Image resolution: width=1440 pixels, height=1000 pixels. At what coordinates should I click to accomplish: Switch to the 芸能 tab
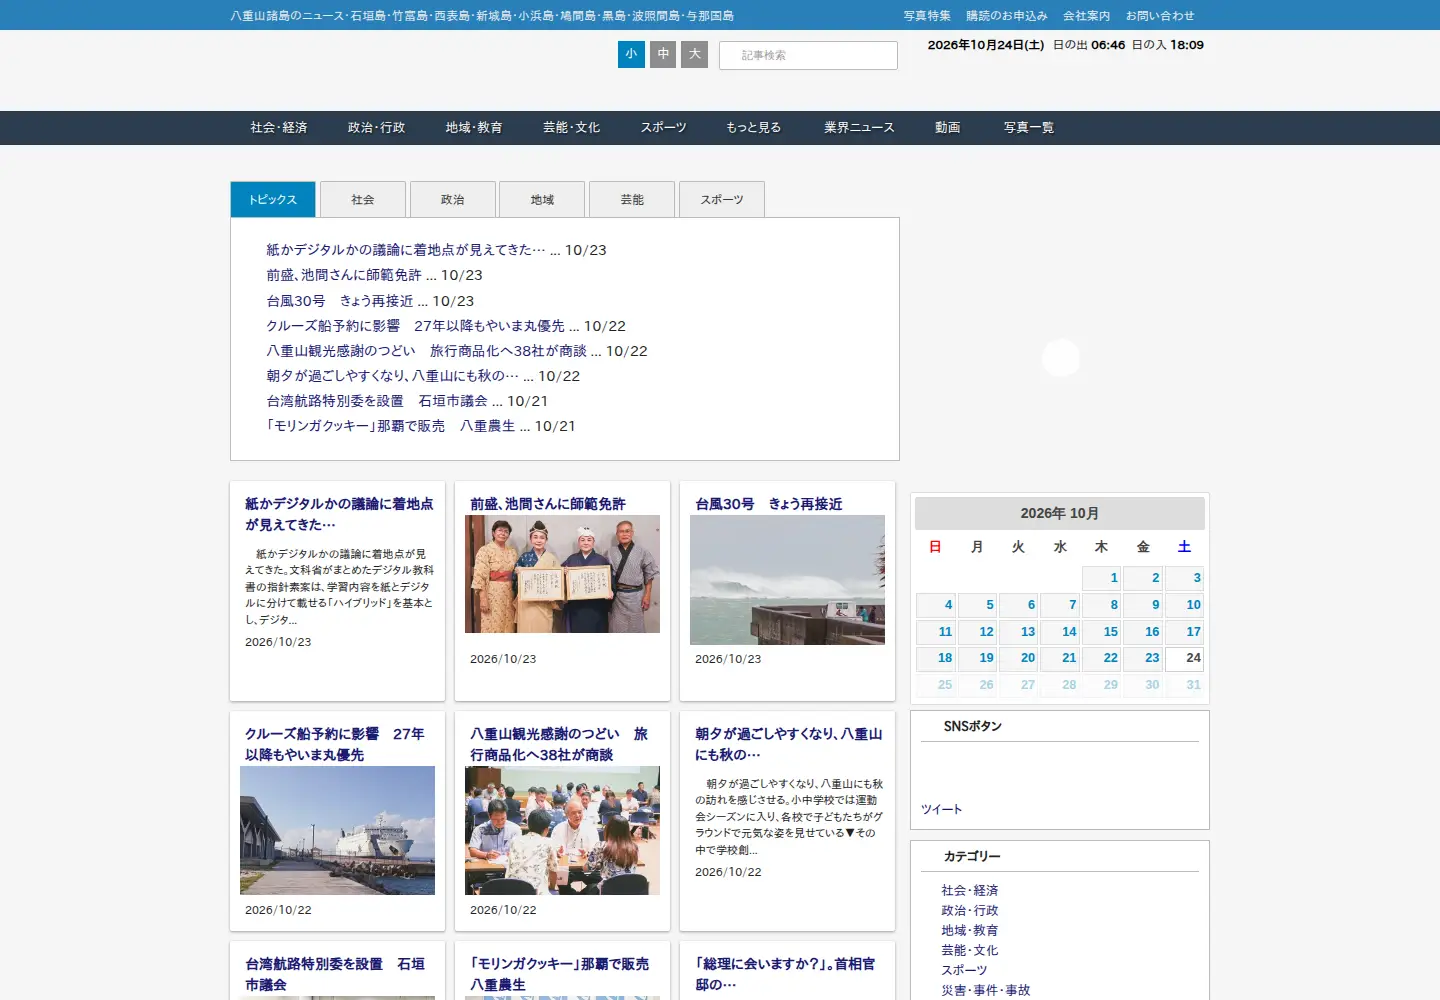pos(632,199)
